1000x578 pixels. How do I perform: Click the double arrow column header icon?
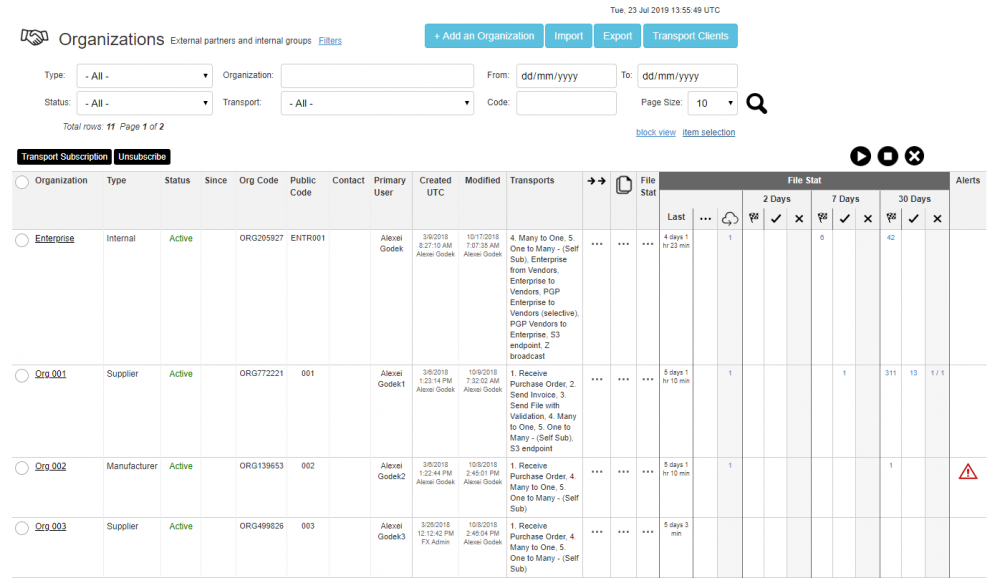pos(597,181)
